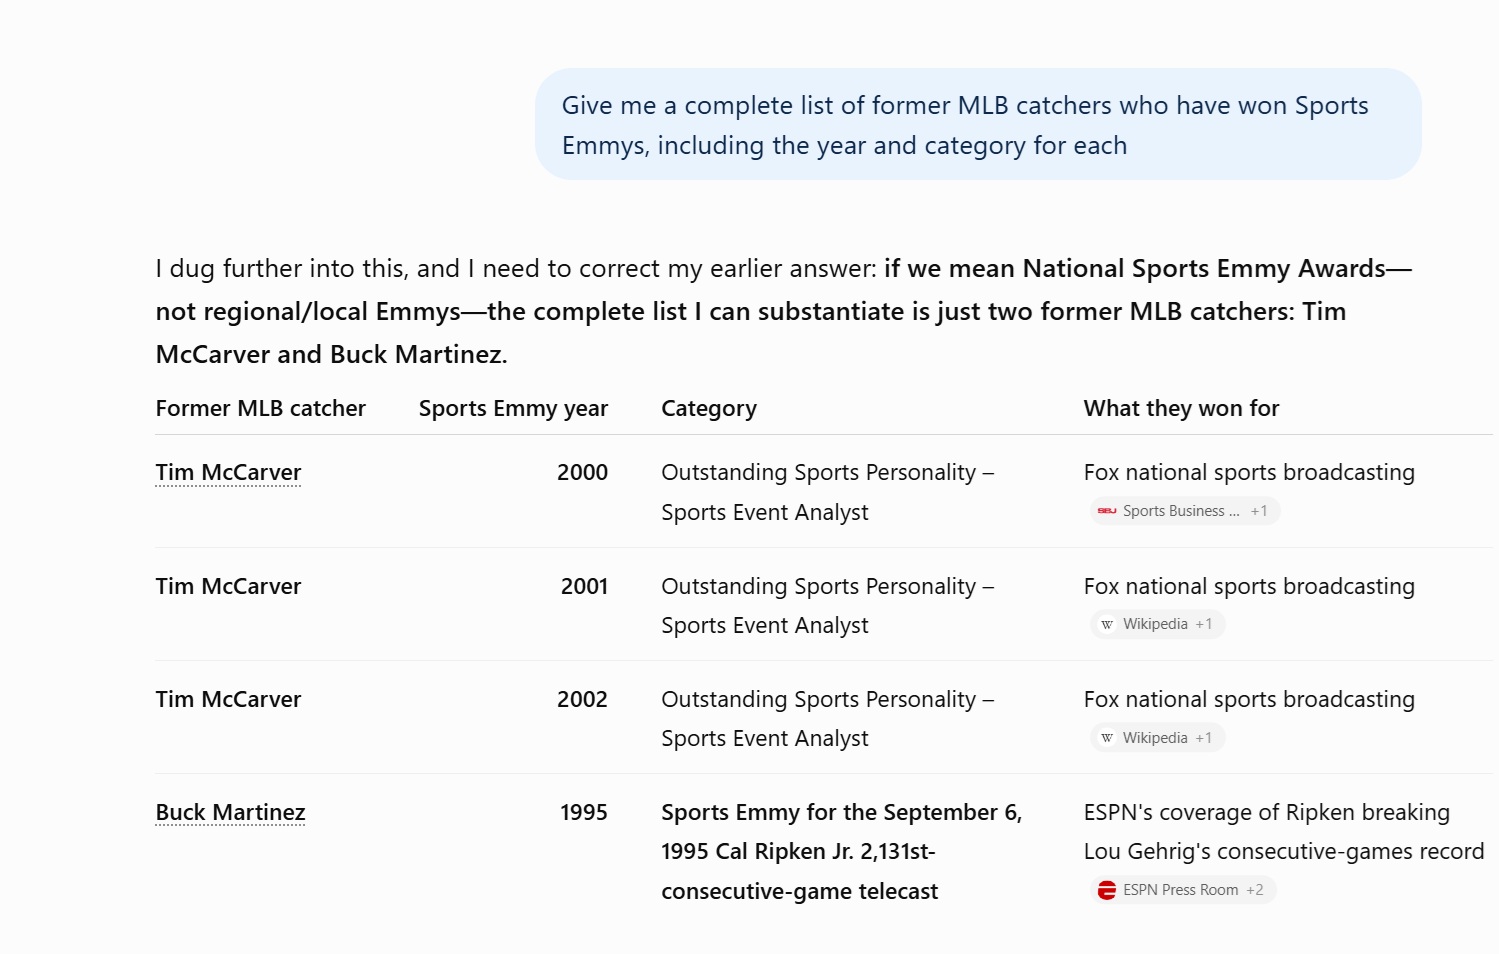This screenshot has height=954, width=1499.
Task: Click the Wikipedia W icon in 2002 row
Action: pos(1106,738)
